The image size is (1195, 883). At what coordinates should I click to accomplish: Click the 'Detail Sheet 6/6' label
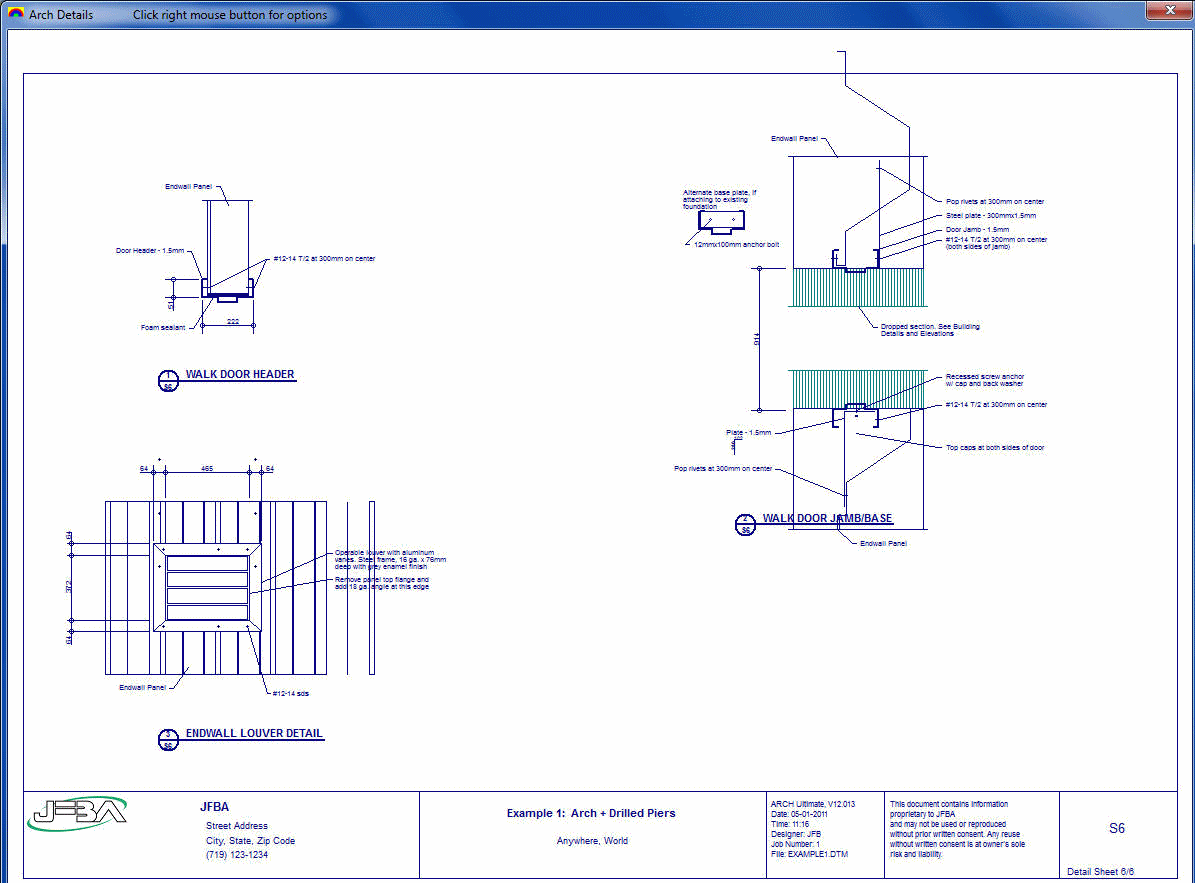click(x=1101, y=871)
